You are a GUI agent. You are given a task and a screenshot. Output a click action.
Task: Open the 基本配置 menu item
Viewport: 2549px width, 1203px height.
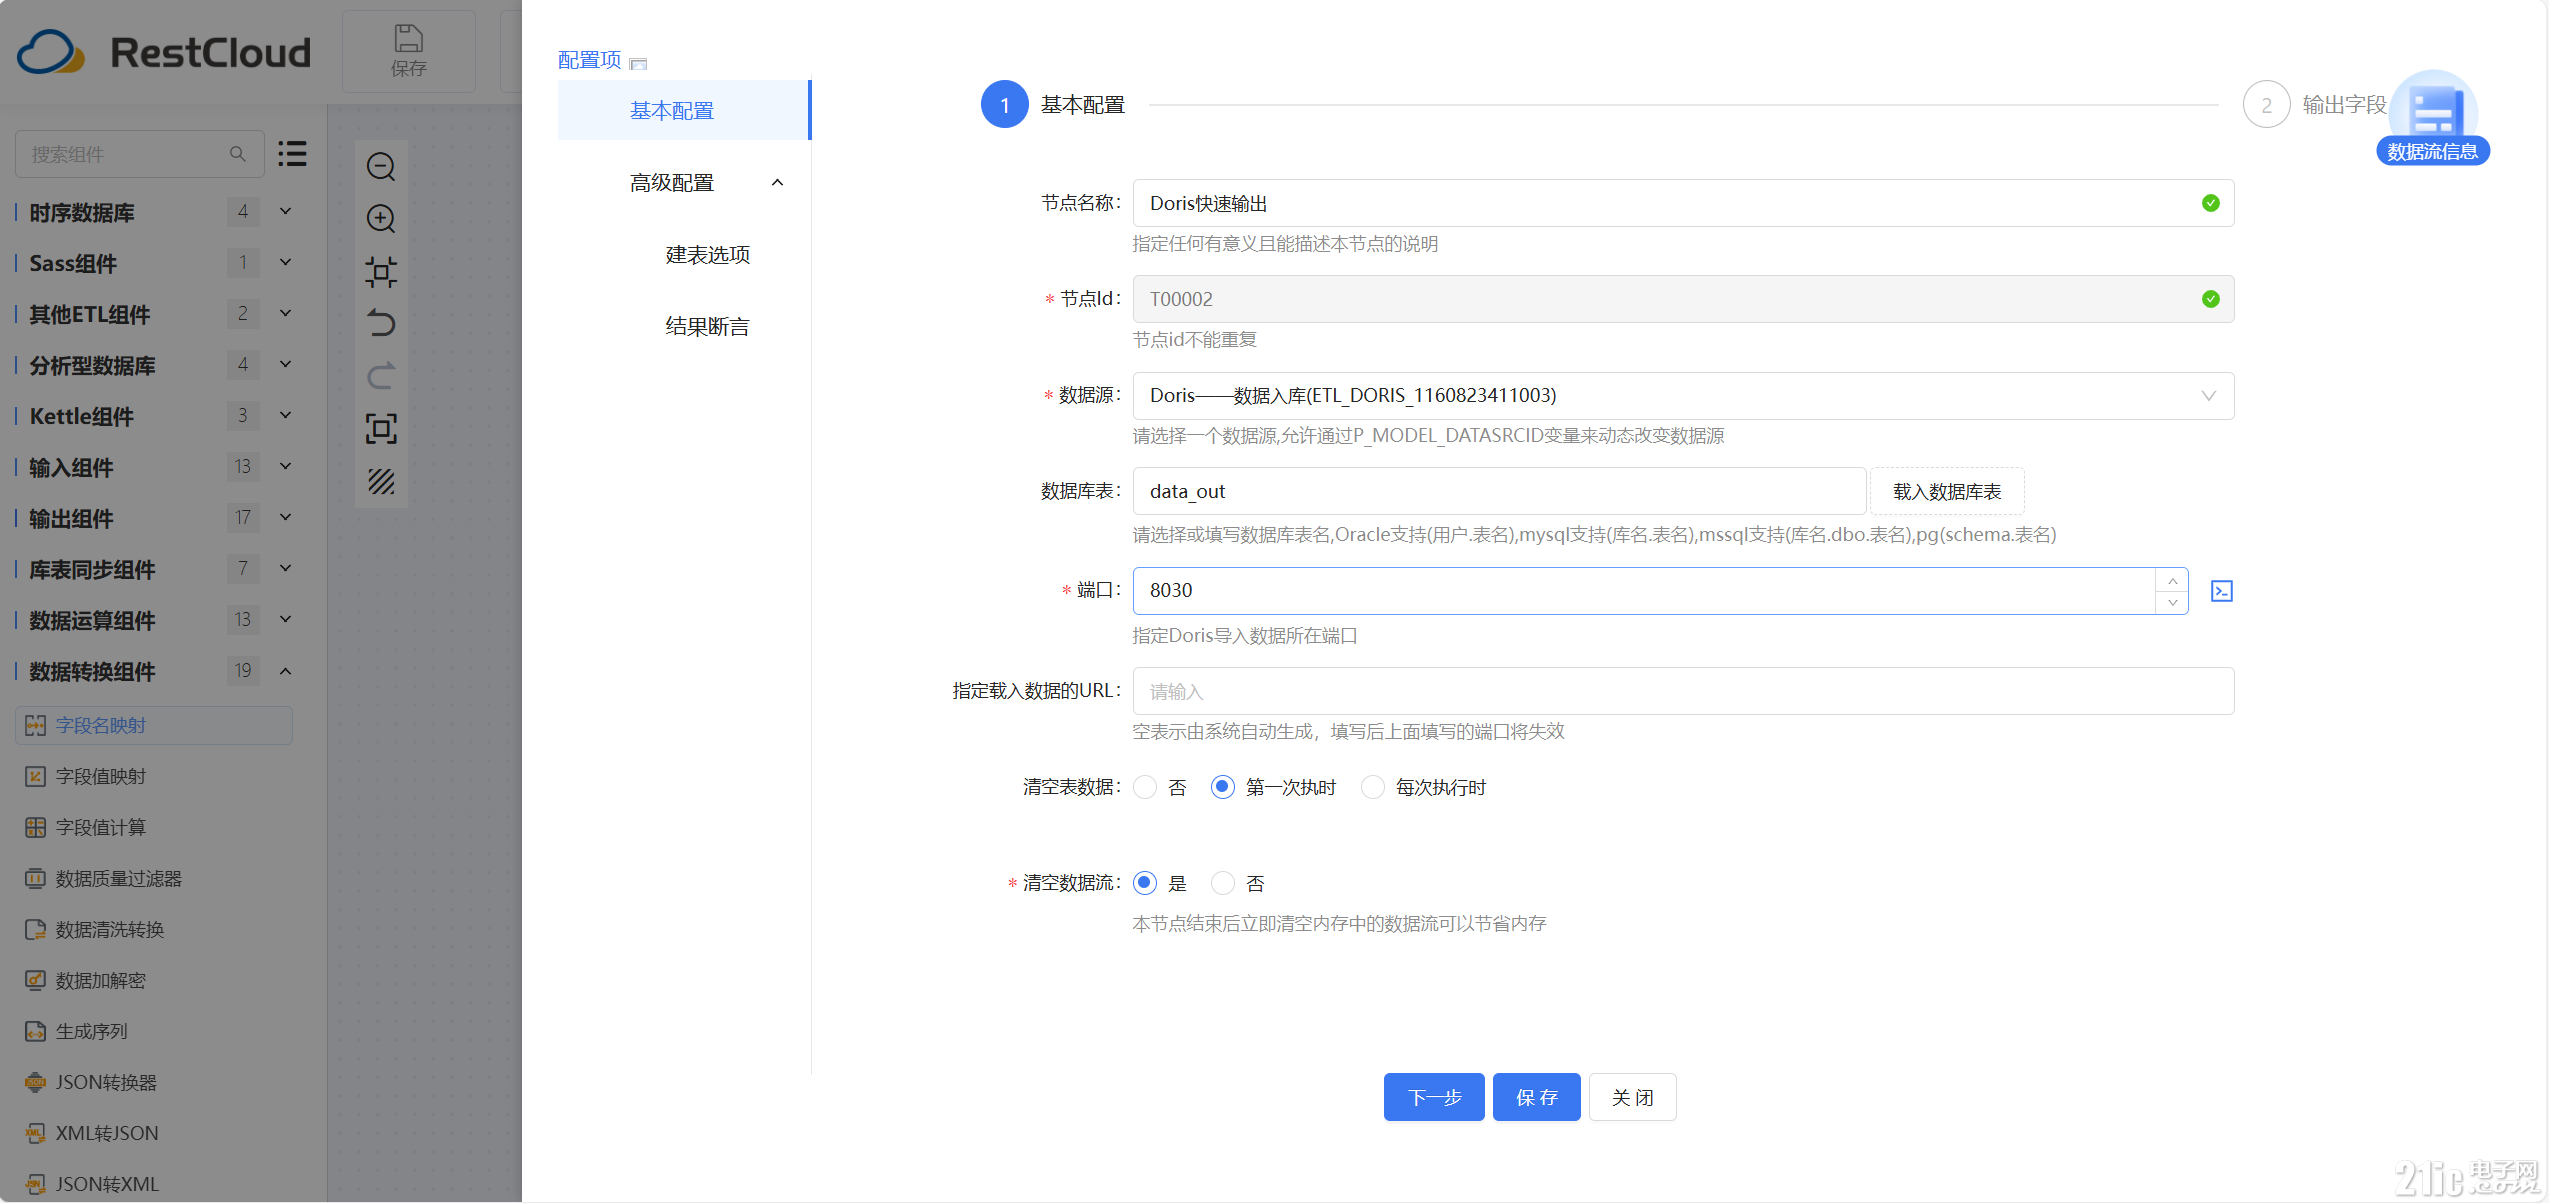point(683,110)
